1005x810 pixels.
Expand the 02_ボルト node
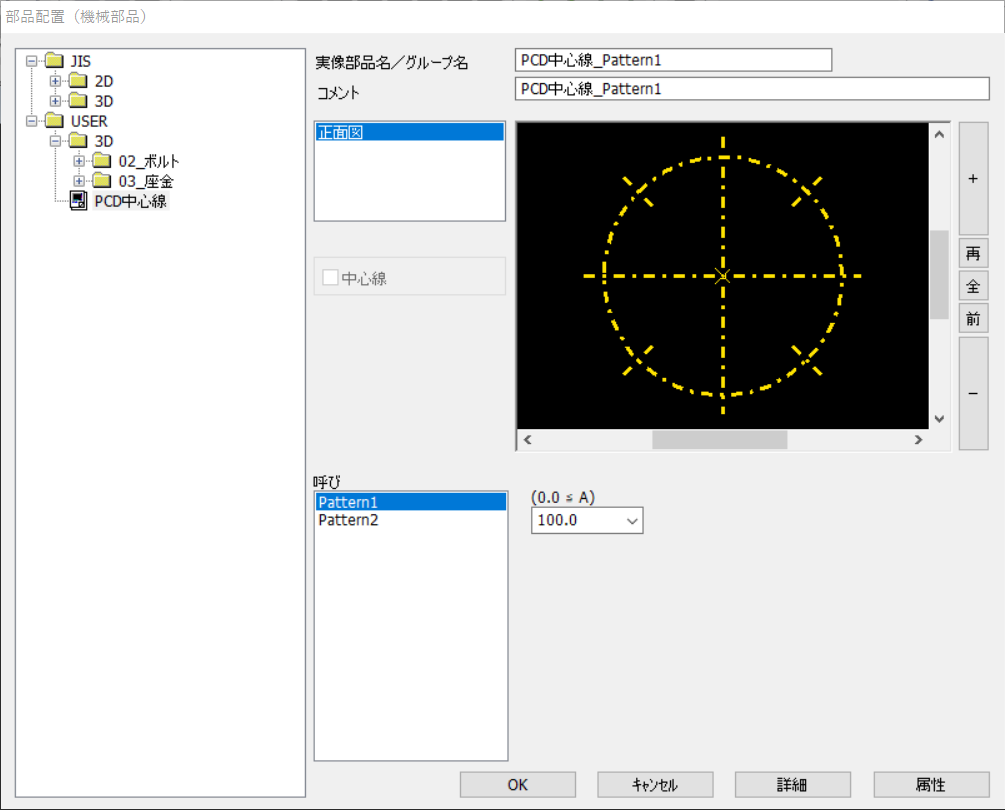79,161
